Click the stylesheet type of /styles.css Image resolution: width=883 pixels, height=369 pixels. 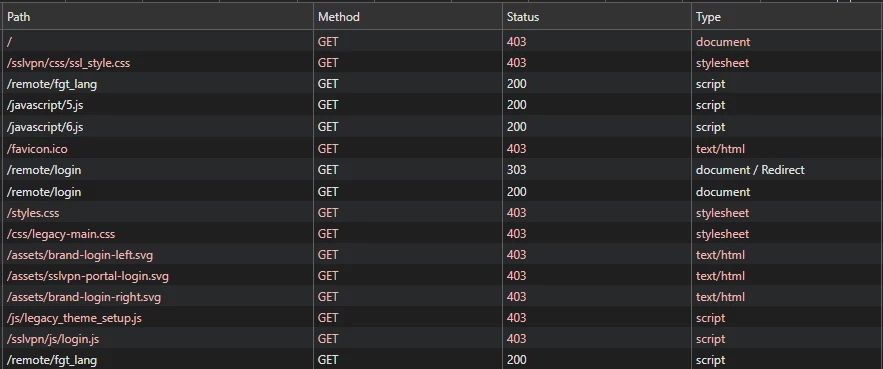click(x=723, y=213)
